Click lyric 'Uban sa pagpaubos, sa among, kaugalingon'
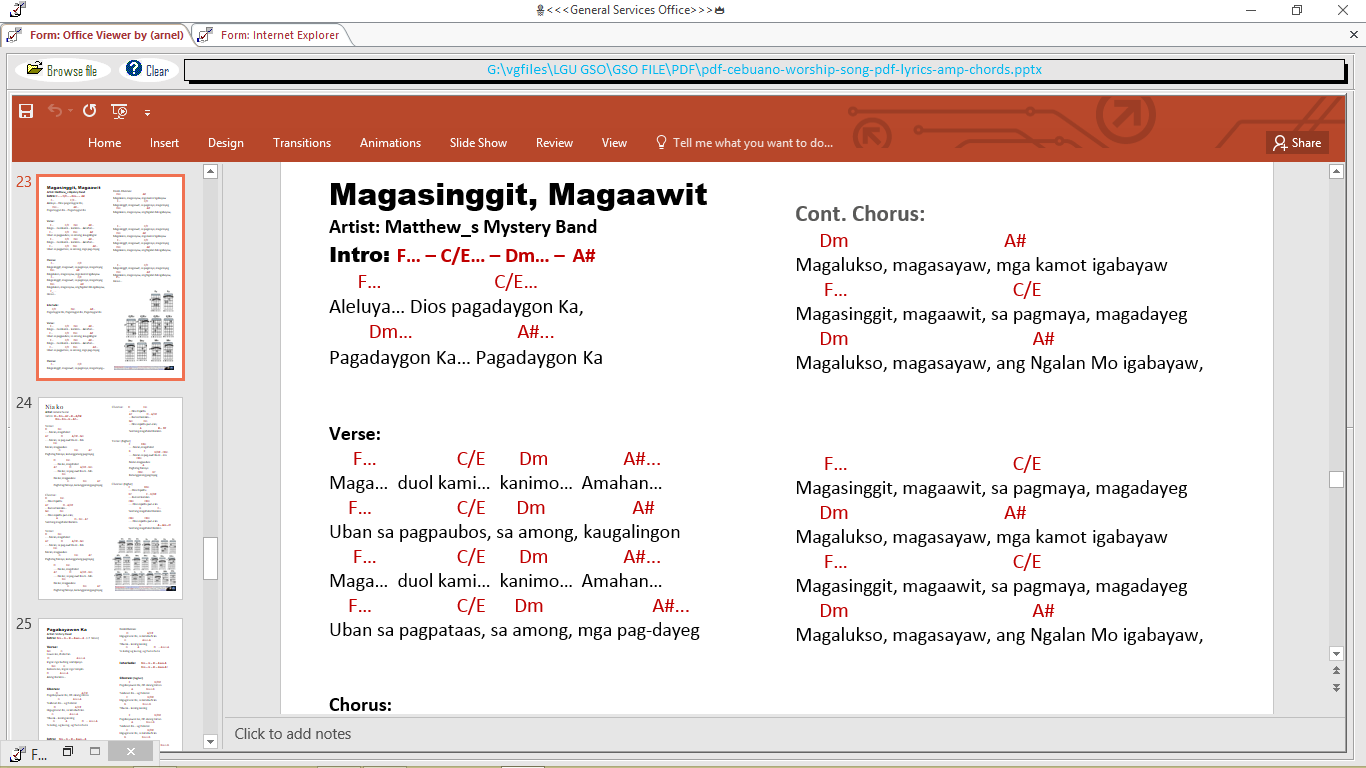The height and width of the screenshot is (768, 1366). click(505, 532)
